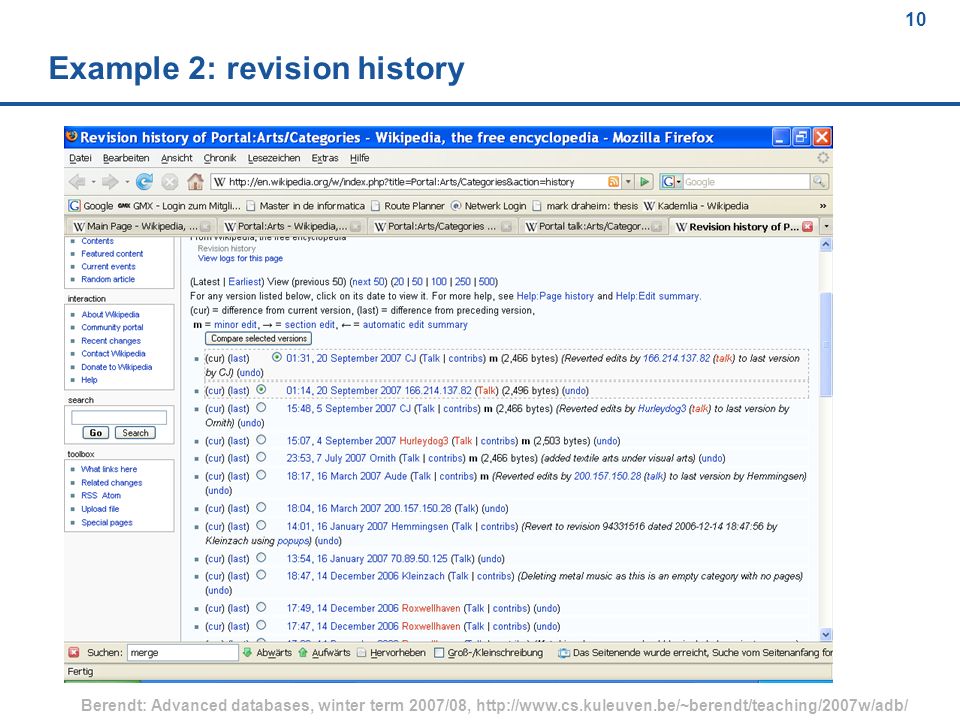Close the Main Page - Wikipedia tab
The image size is (960, 720).
[x=206, y=227]
